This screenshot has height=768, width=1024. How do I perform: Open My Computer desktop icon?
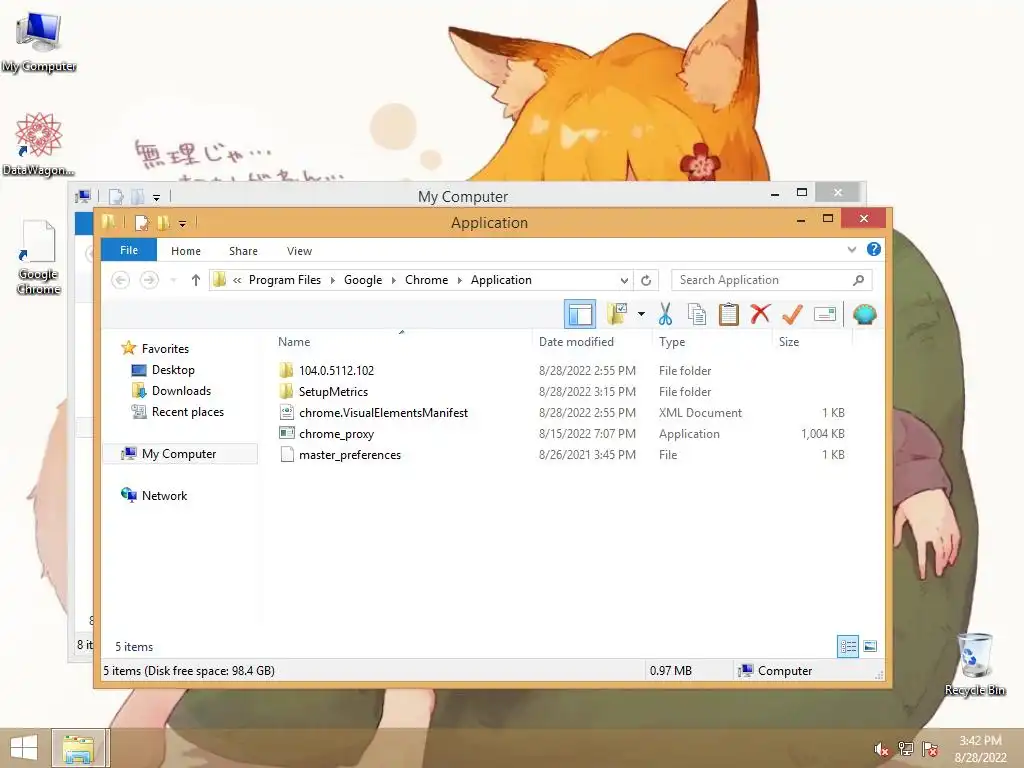[x=39, y=42]
